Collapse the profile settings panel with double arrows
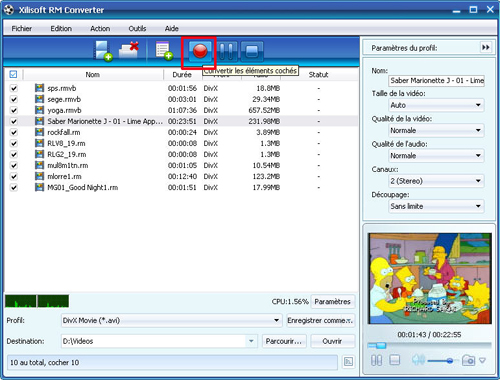Viewport: 500px width, 380px height. 486,47
